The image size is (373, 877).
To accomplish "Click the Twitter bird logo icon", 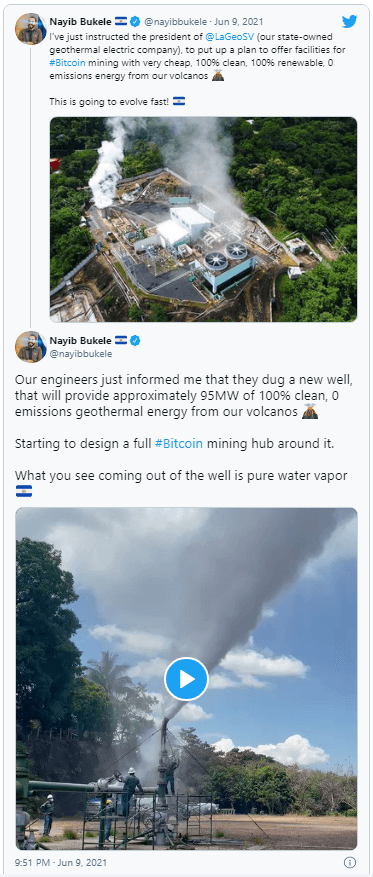I will [x=350, y=22].
